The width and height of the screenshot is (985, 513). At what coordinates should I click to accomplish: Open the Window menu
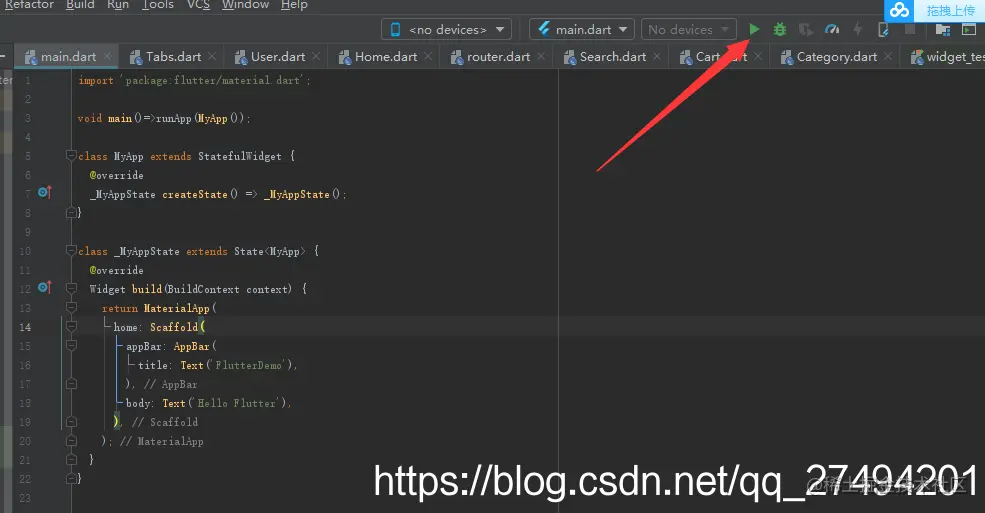(x=245, y=5)
